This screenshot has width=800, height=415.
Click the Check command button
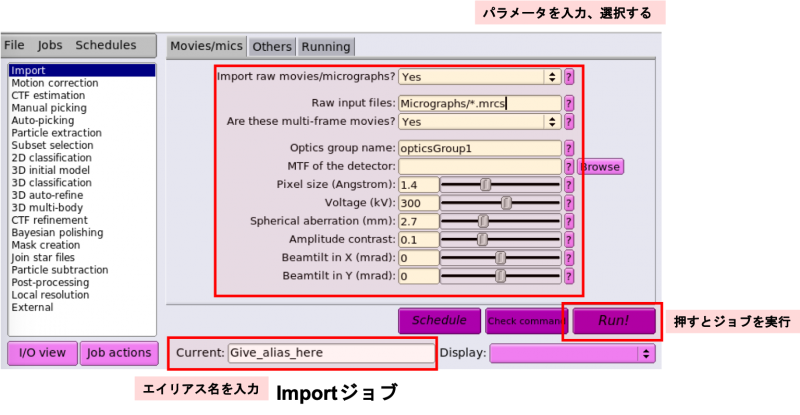pos(527,321)
